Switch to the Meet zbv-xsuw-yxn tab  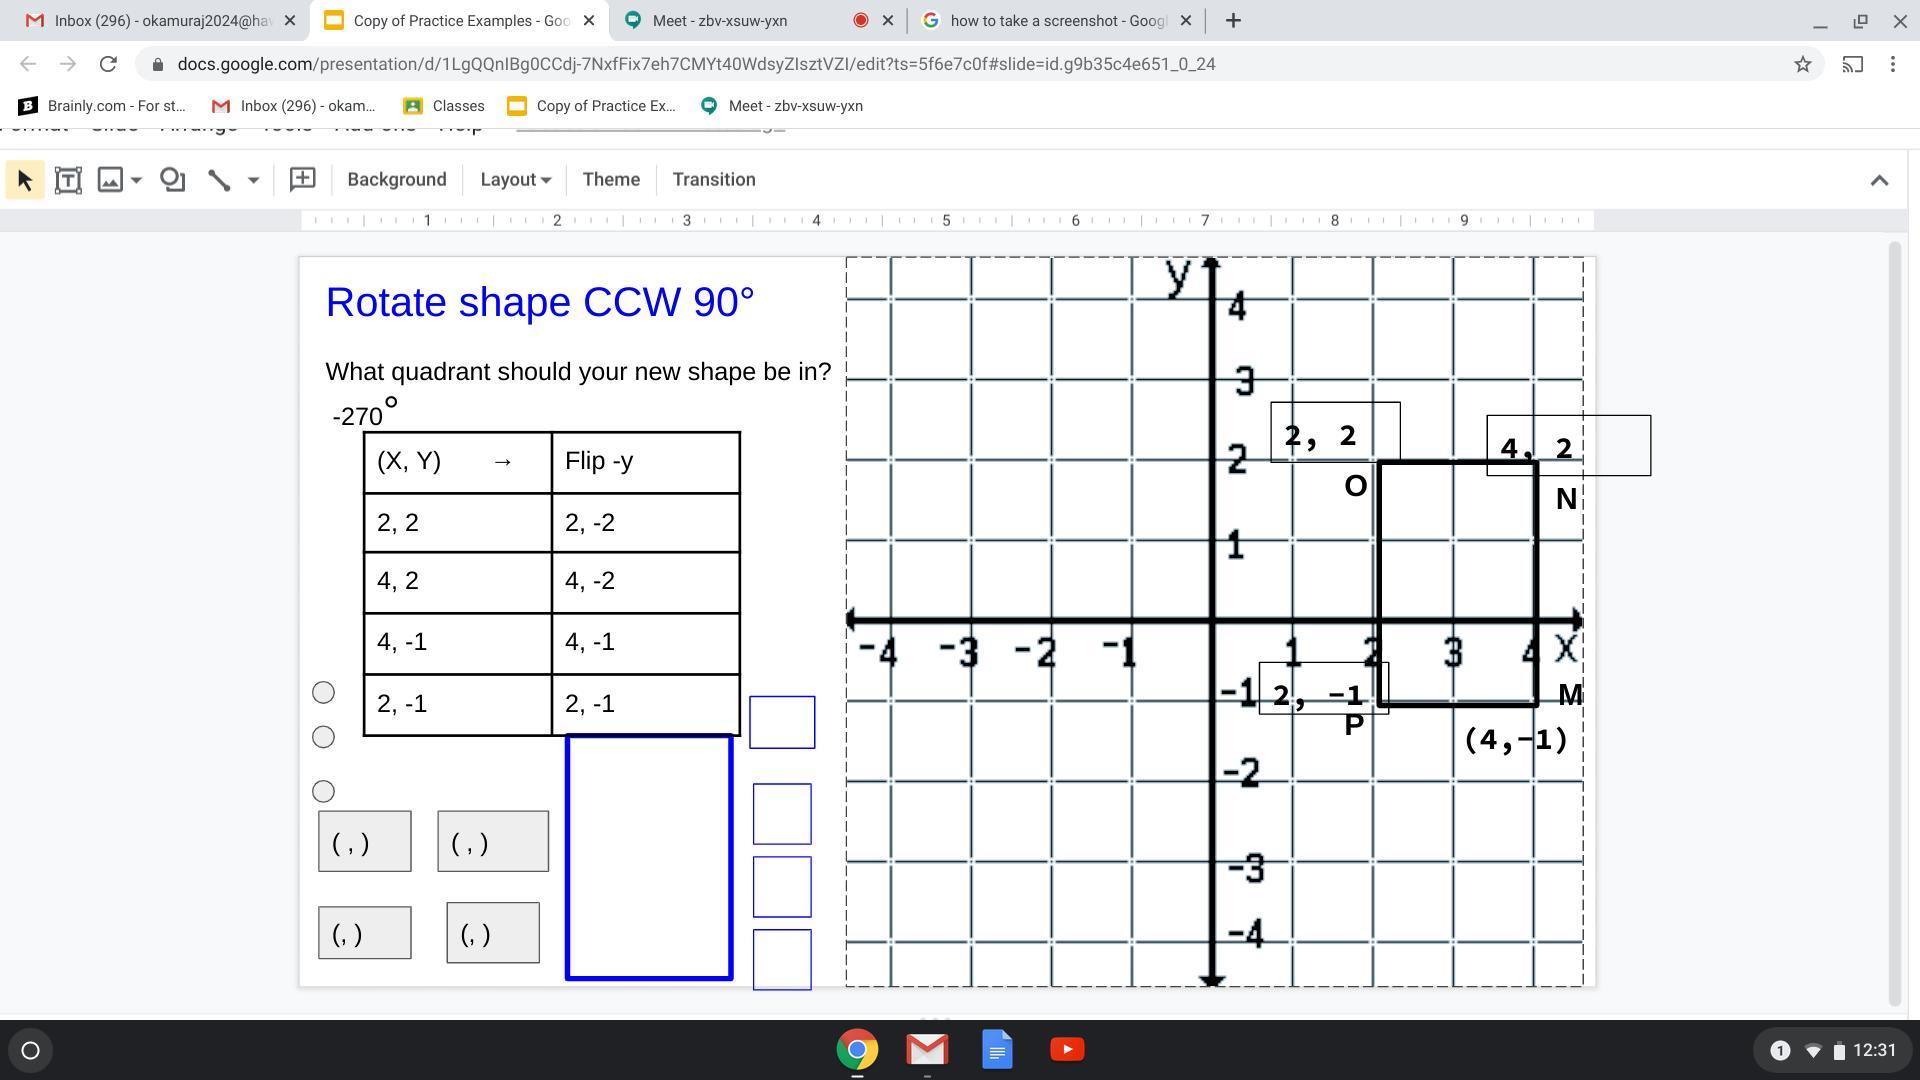[x=720, y=20]
